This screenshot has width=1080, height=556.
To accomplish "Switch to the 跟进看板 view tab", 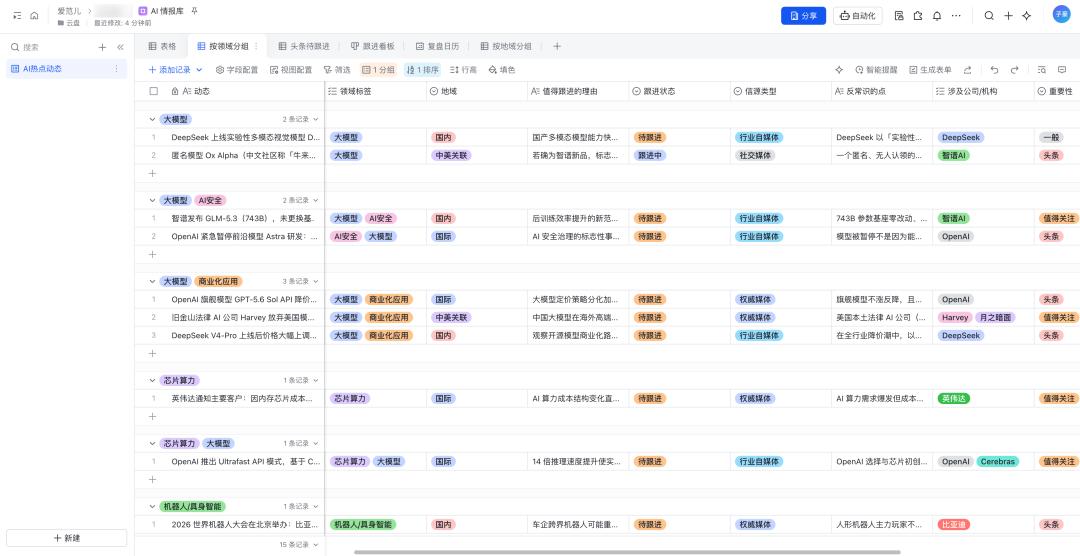I will pos(373,46).
